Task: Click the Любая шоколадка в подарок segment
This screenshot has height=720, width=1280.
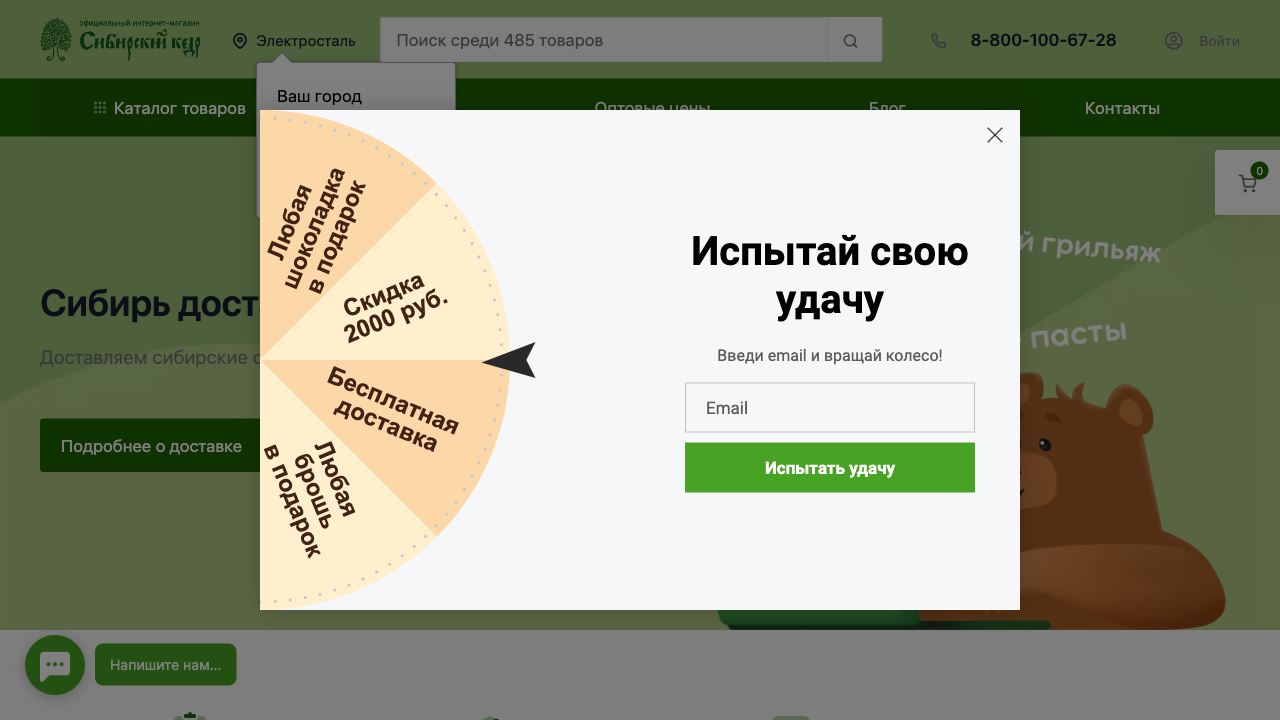Action: (x=317, y=230)
